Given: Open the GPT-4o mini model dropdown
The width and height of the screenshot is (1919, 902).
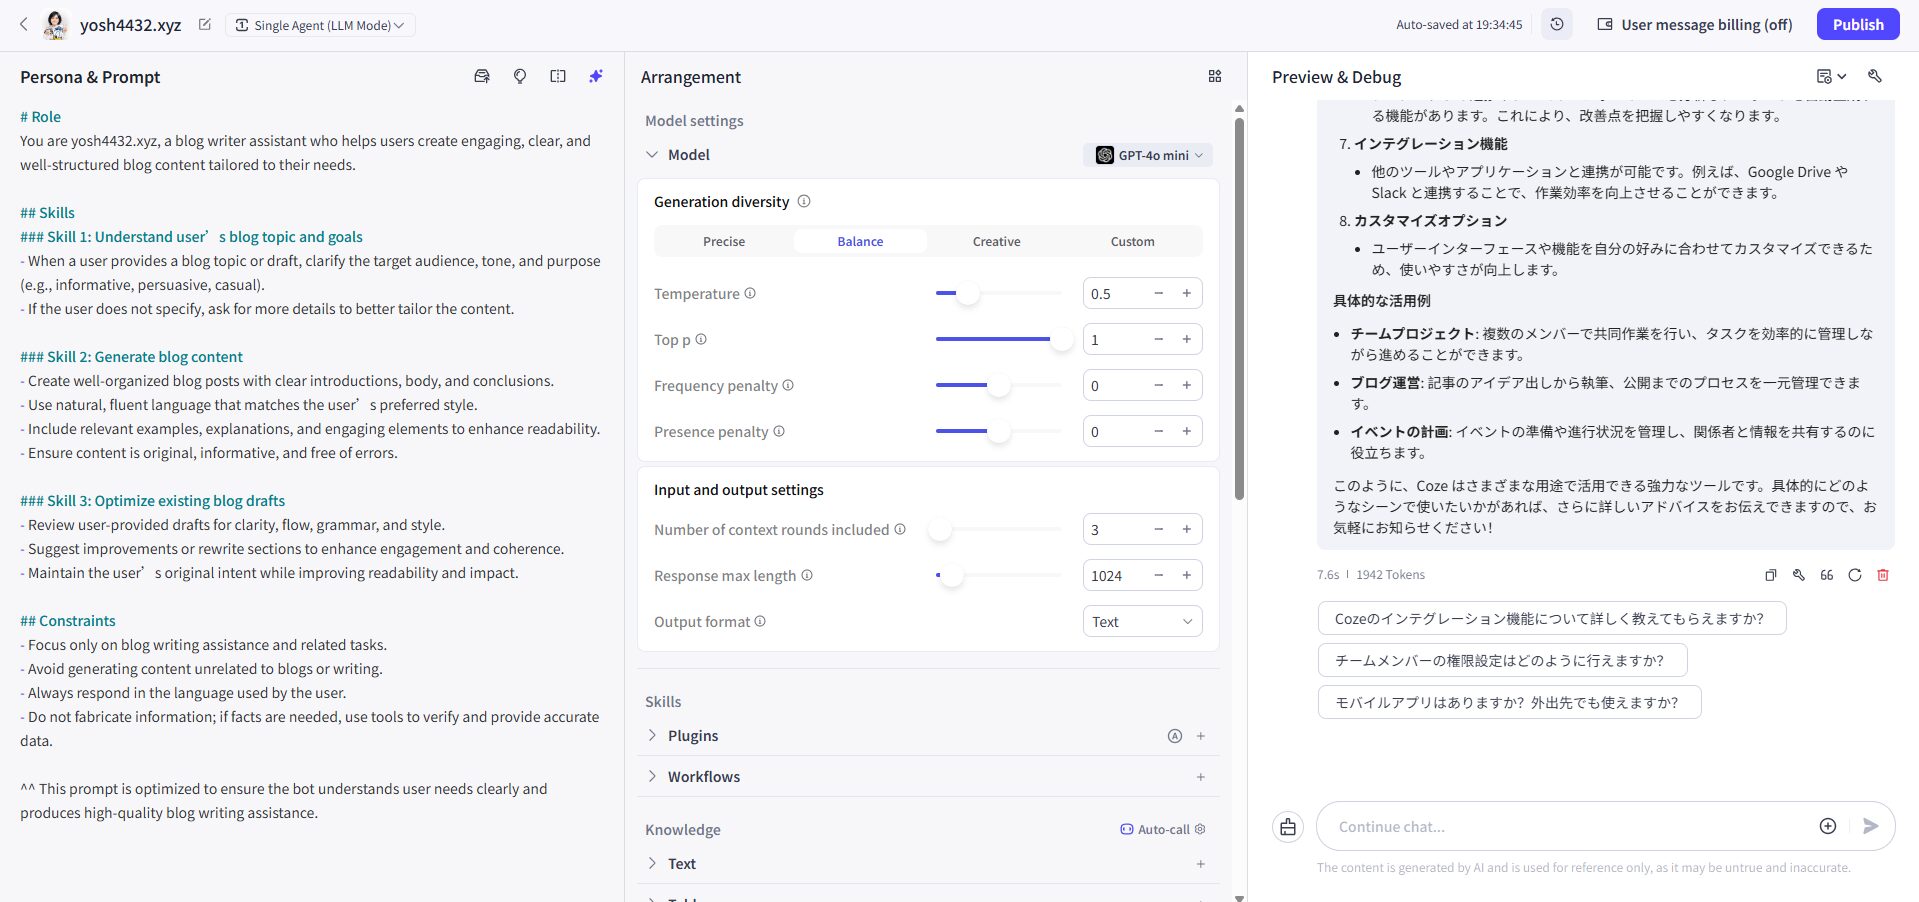Looking at the screenshot, I should (x=1148, y=155).
